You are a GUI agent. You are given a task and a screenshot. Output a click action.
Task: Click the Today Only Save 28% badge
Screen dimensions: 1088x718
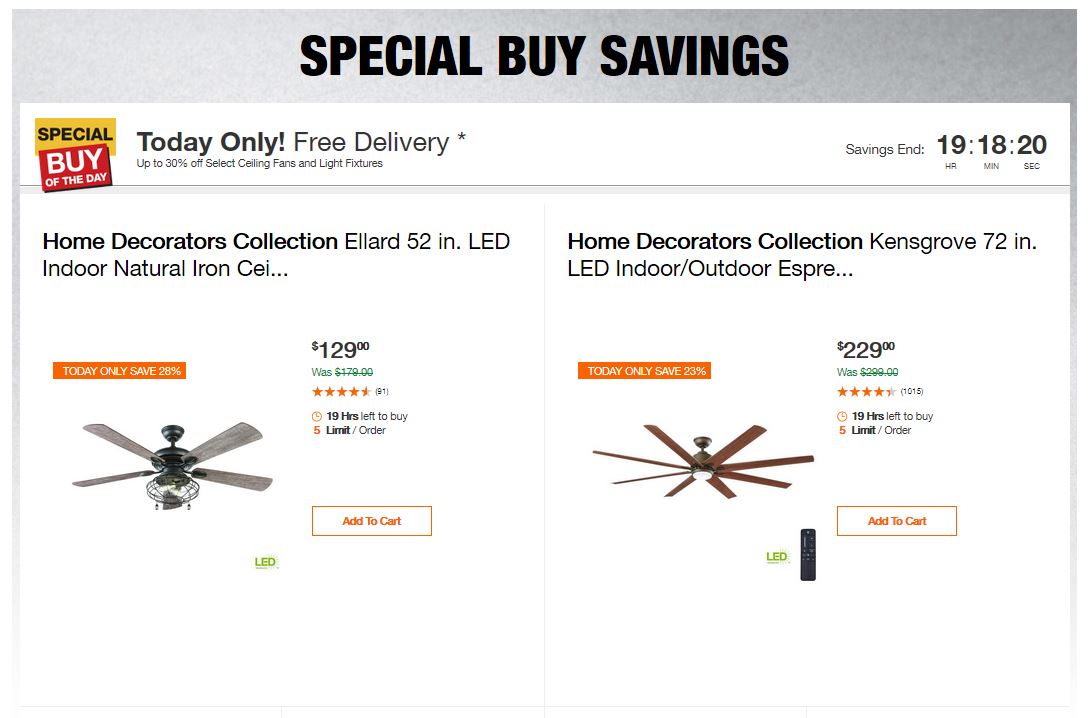[122, 371]
